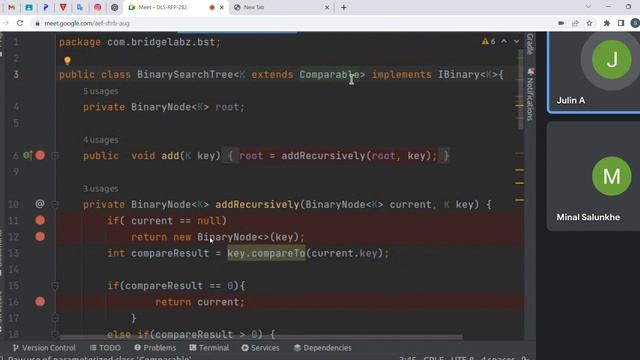Click the 4 usages hint above add
This screenshot has width=640, height=360.
click(x=101, y=140)
